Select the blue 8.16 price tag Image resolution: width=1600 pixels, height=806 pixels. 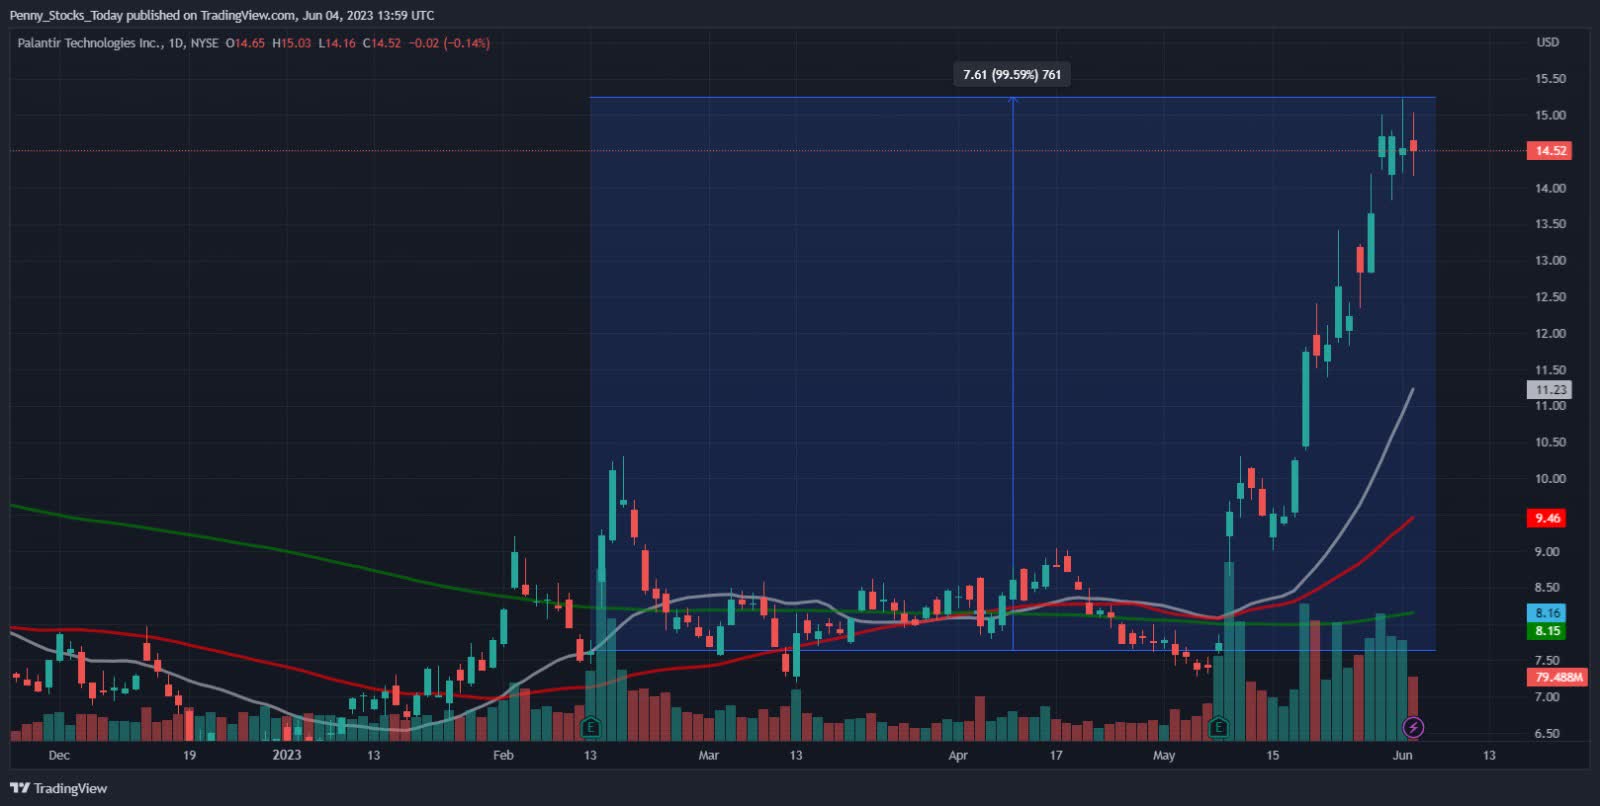tap(1546, 613)
